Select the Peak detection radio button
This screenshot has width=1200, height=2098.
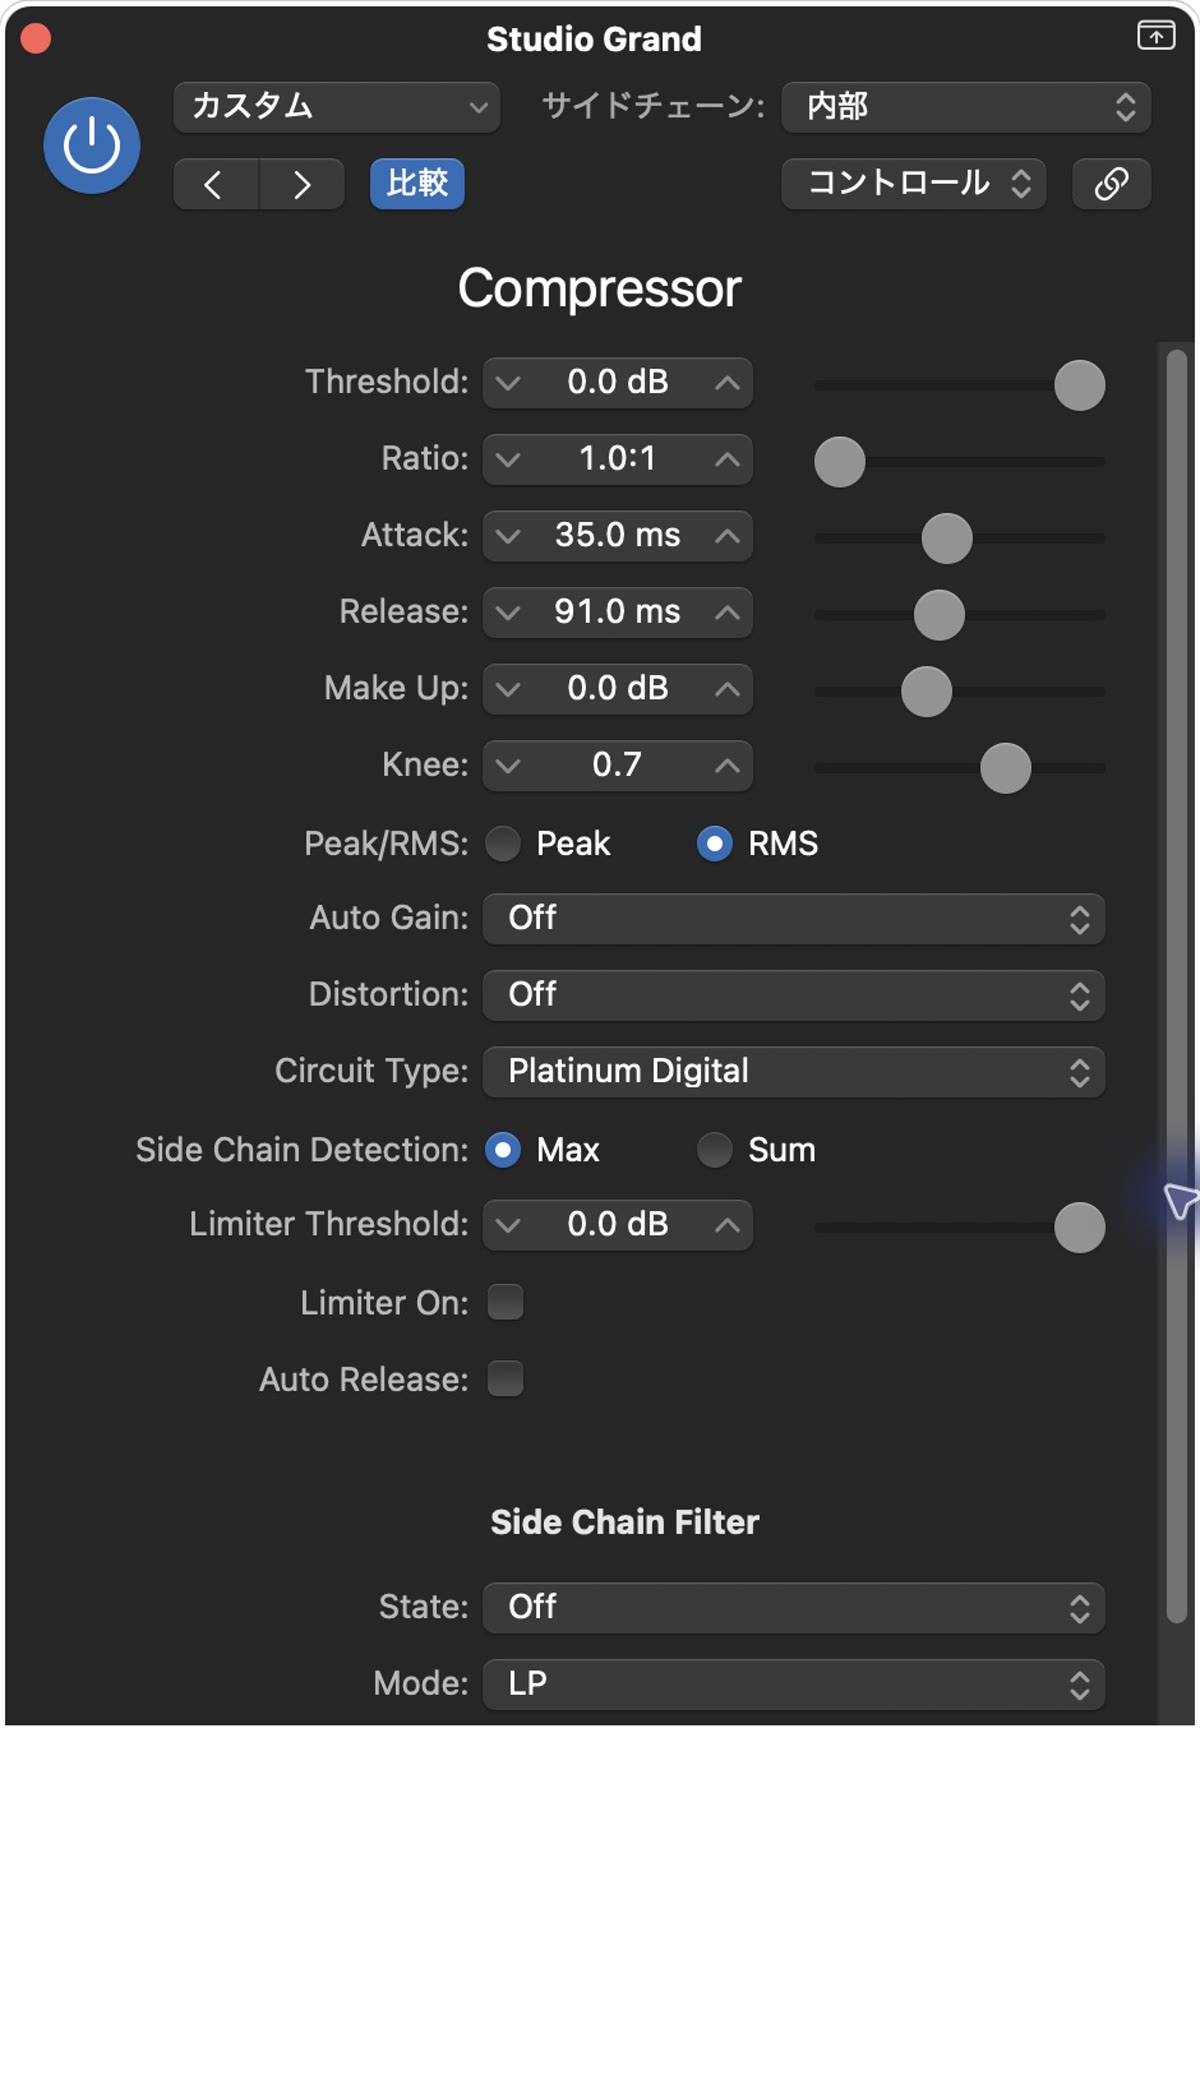click(x=503, y=844)
